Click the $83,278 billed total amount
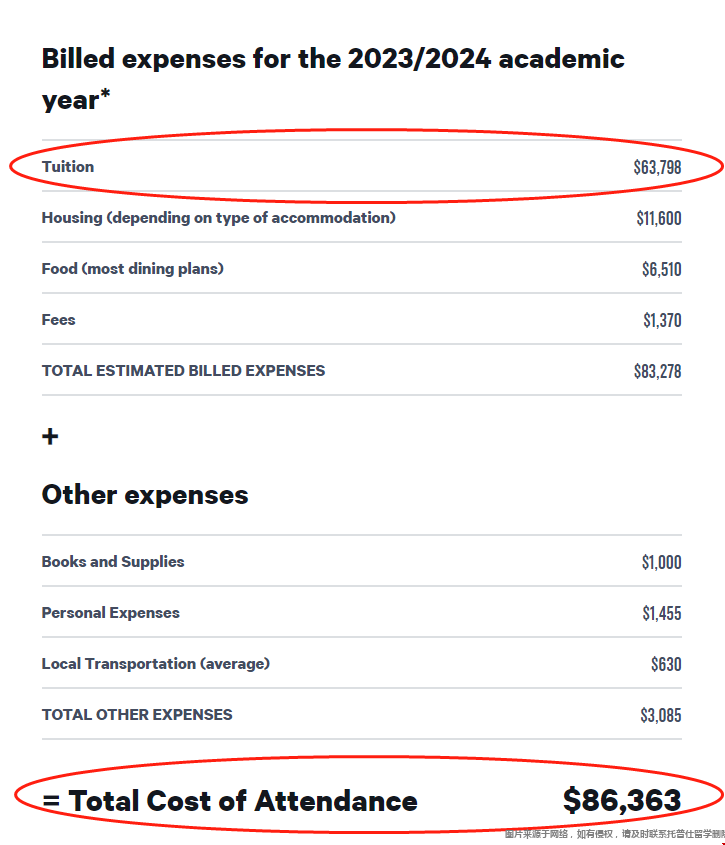The width and height of the screenshot is (725, 845). (x=657, y=371)
